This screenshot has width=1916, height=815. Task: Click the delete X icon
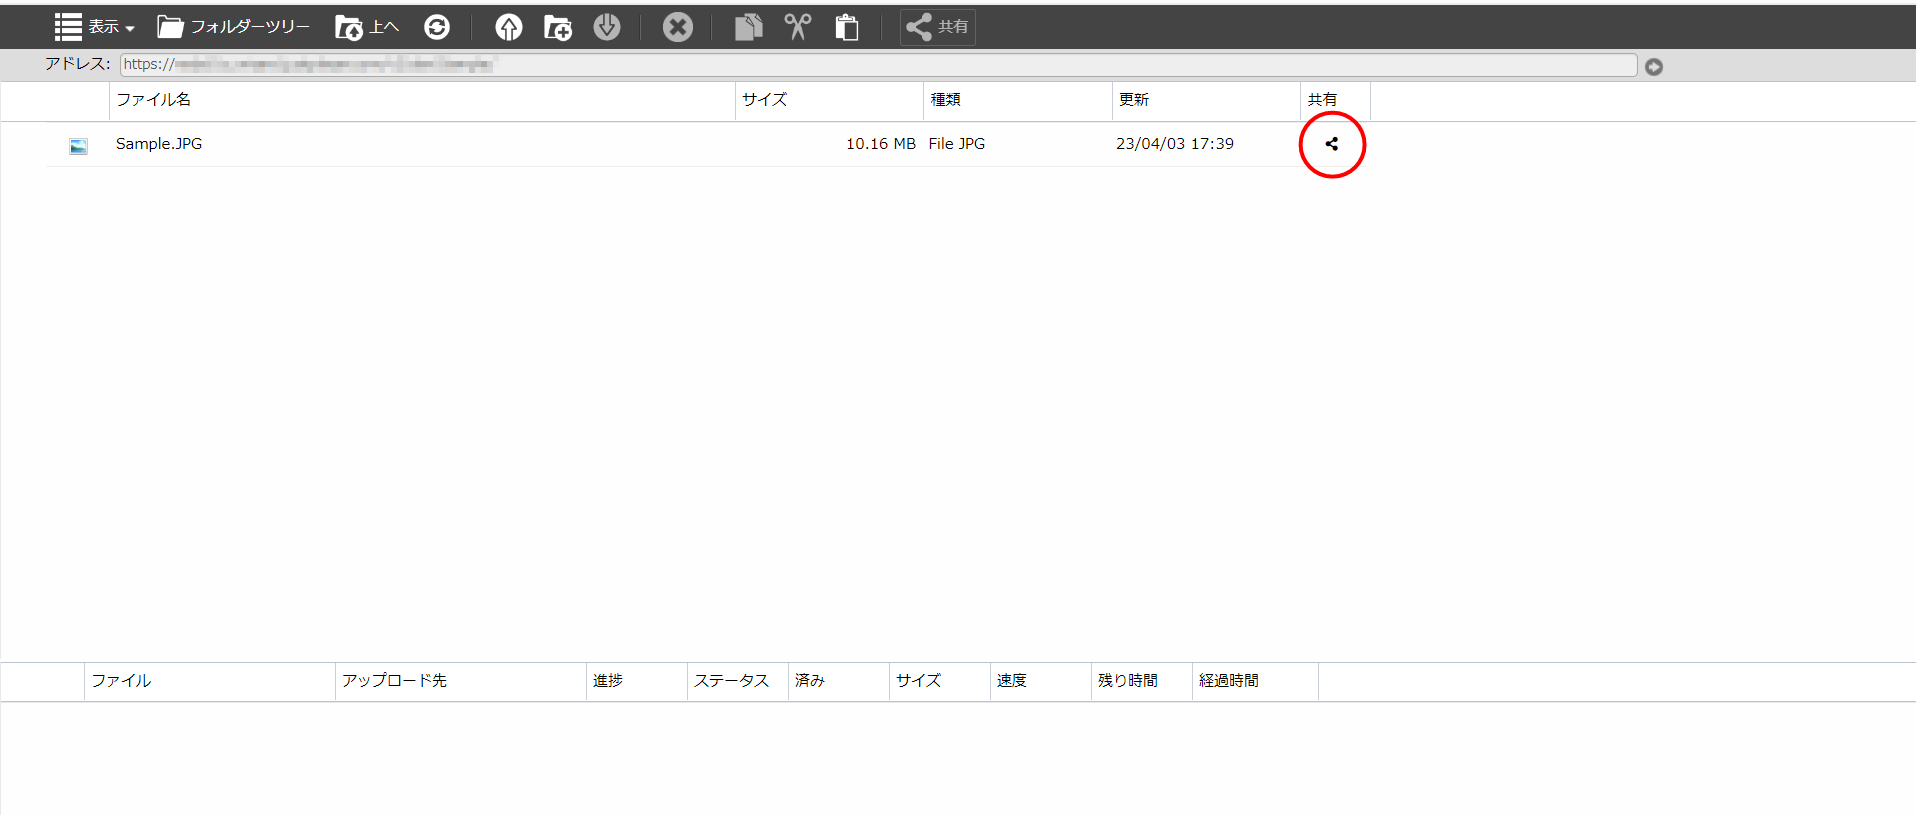coord(678,27)
